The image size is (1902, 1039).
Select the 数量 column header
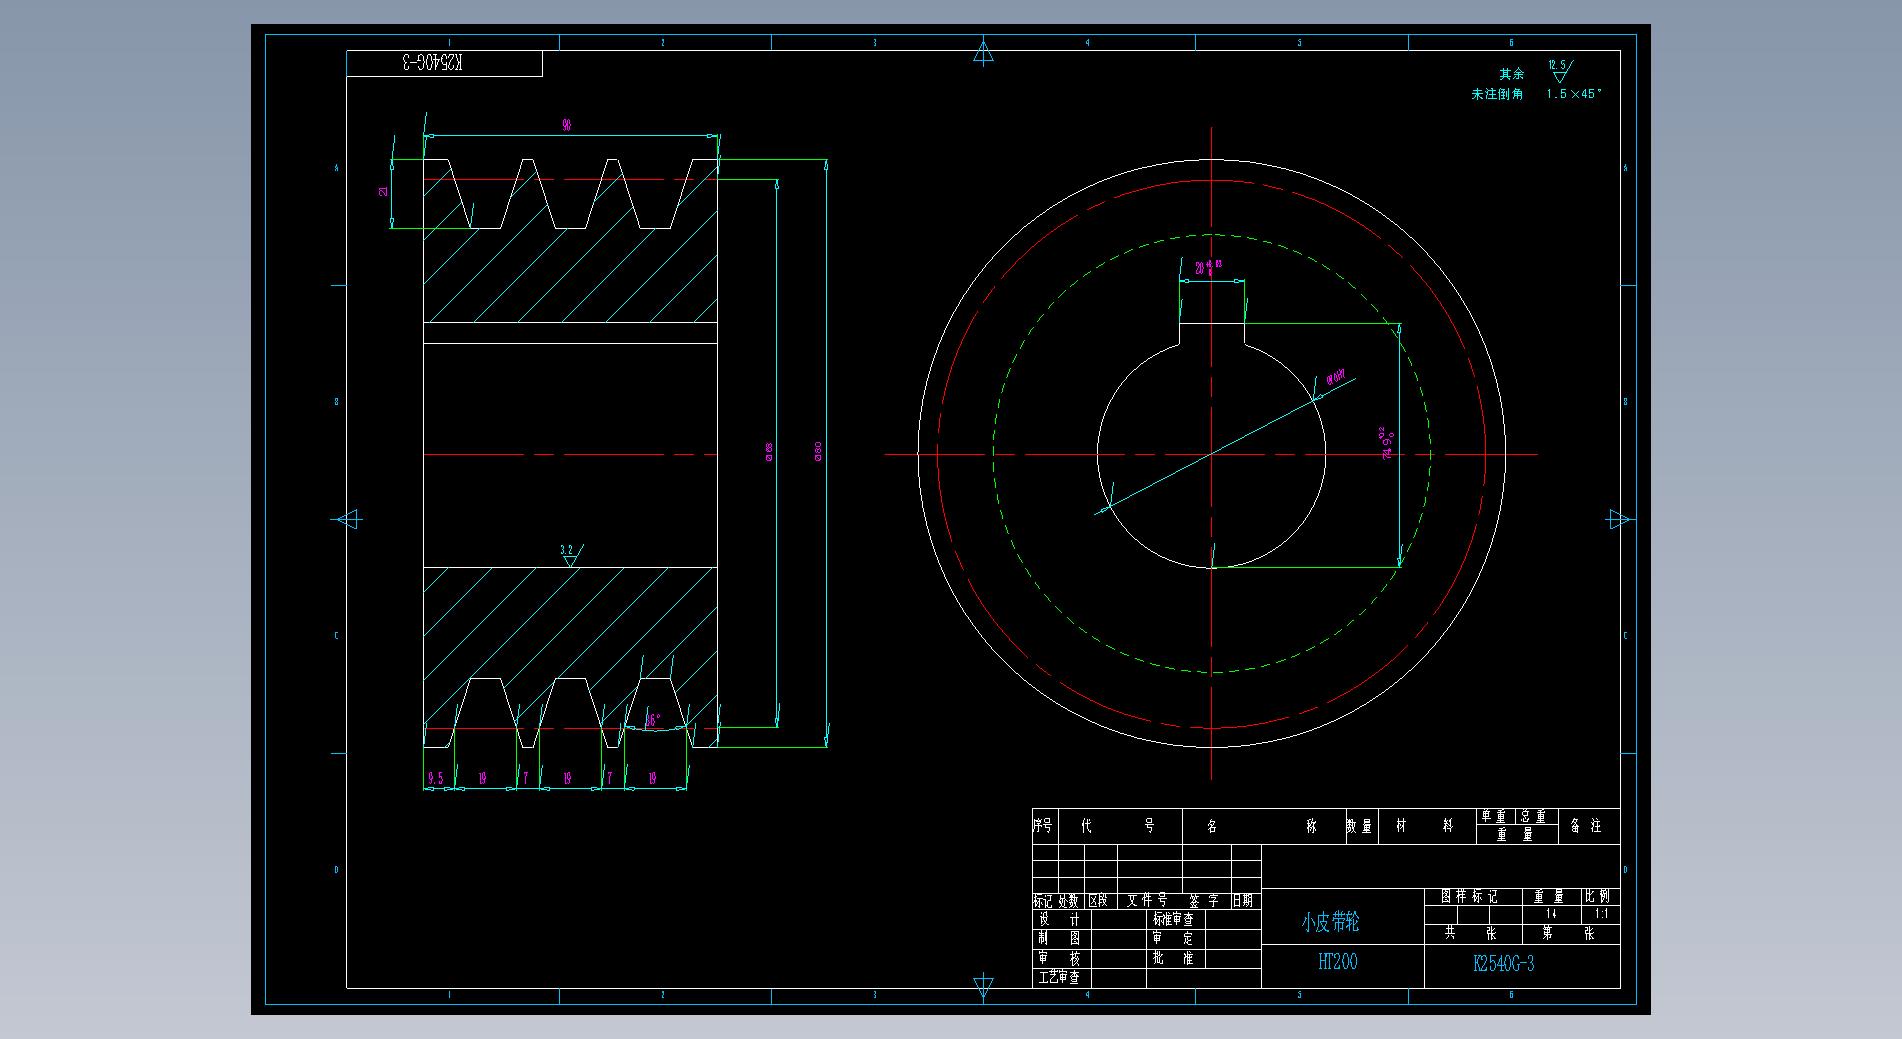point(1359,826)
